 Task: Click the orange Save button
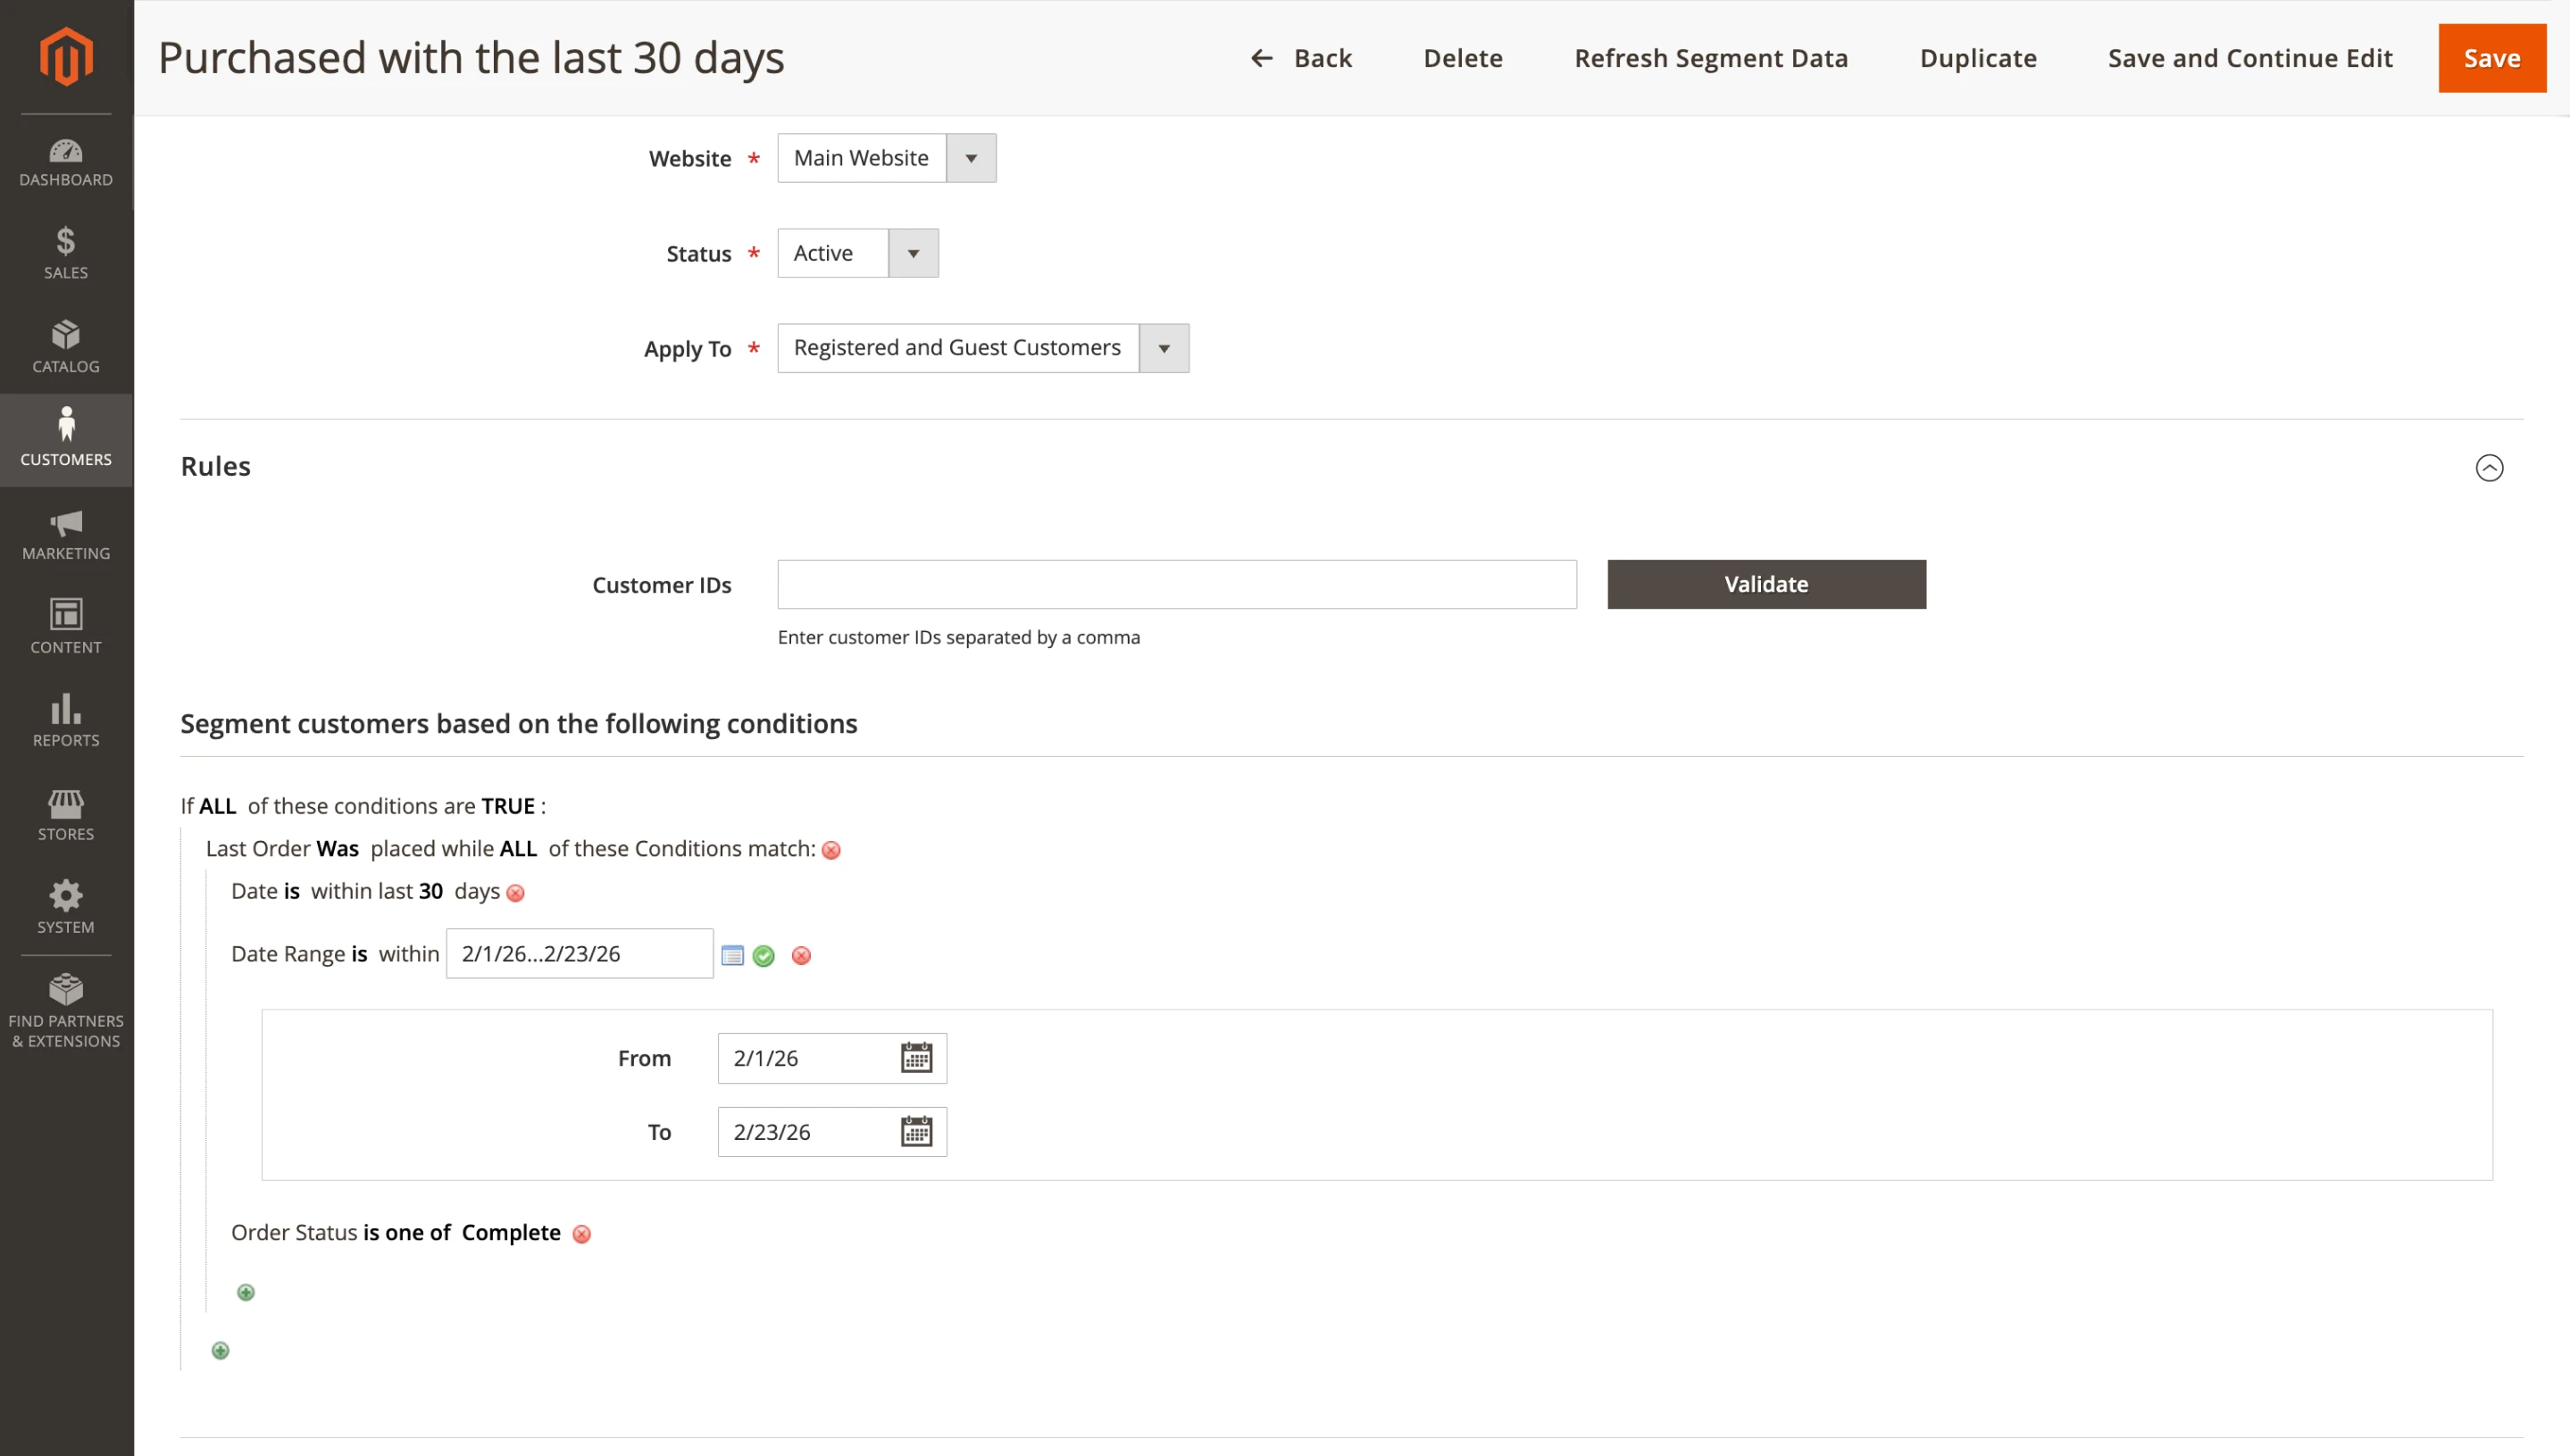coord(2491,58)
